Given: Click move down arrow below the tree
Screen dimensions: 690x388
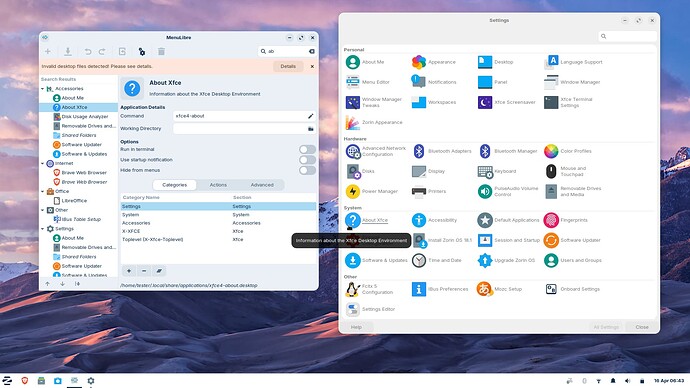Looking at the screenshot, I should point(62,284).
